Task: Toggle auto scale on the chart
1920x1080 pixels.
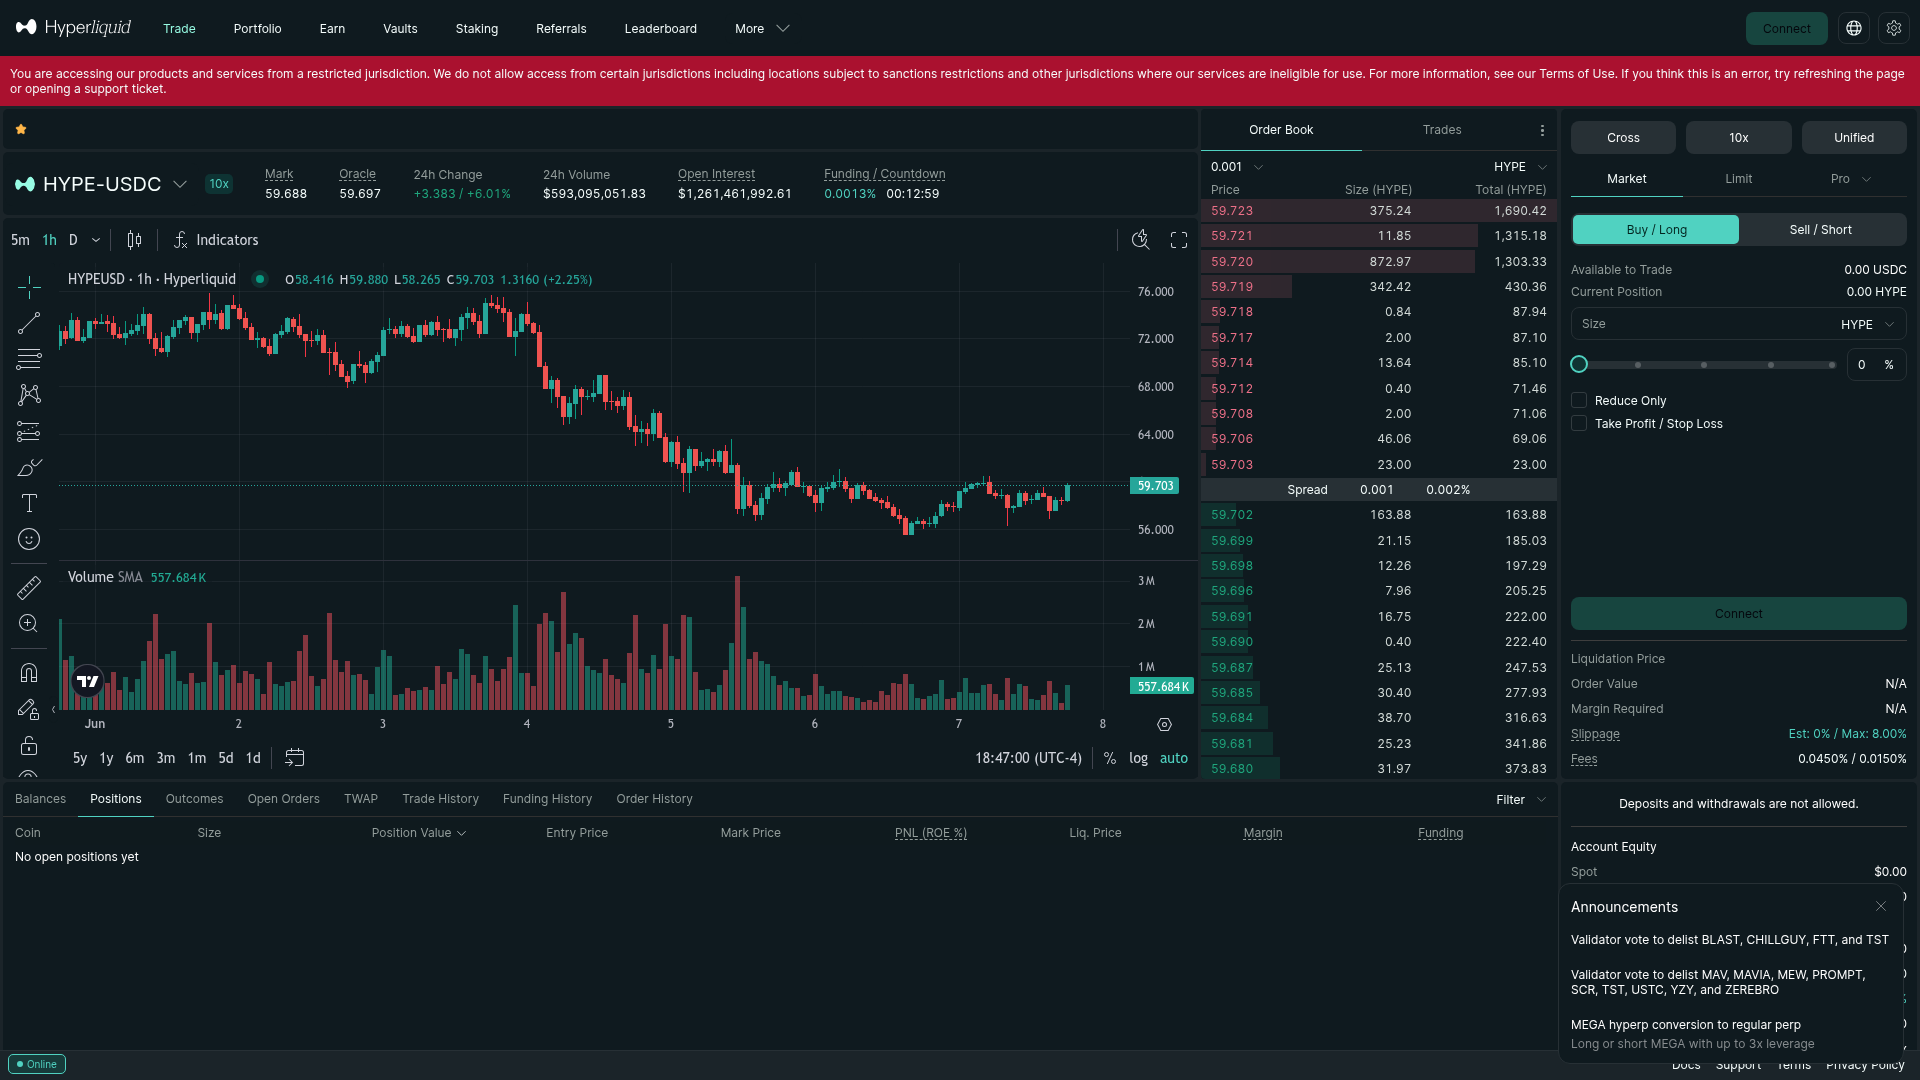Action: click(1174, 758)
